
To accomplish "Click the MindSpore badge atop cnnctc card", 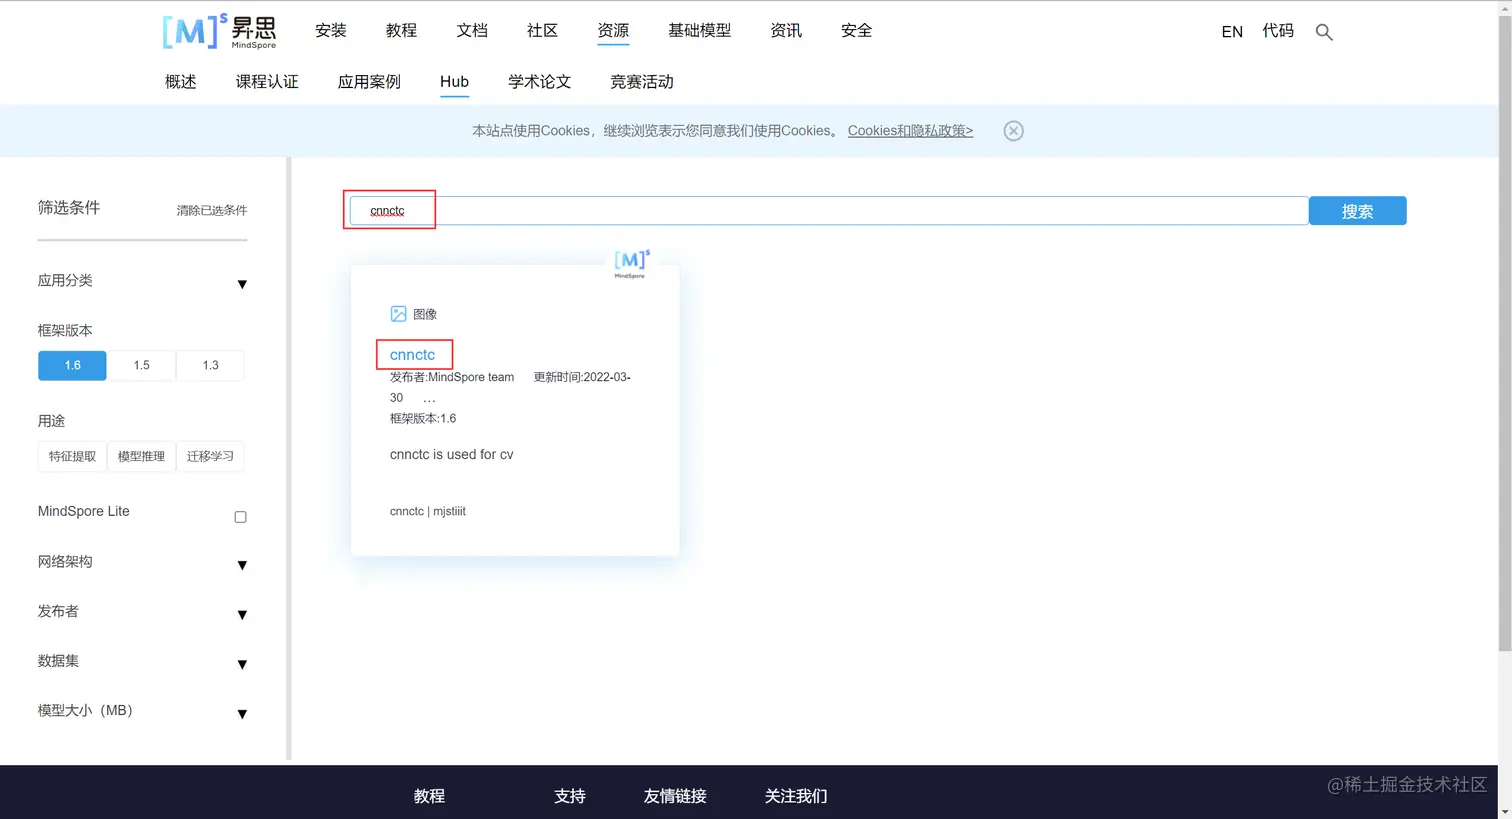I will click(x=631, y=263).
